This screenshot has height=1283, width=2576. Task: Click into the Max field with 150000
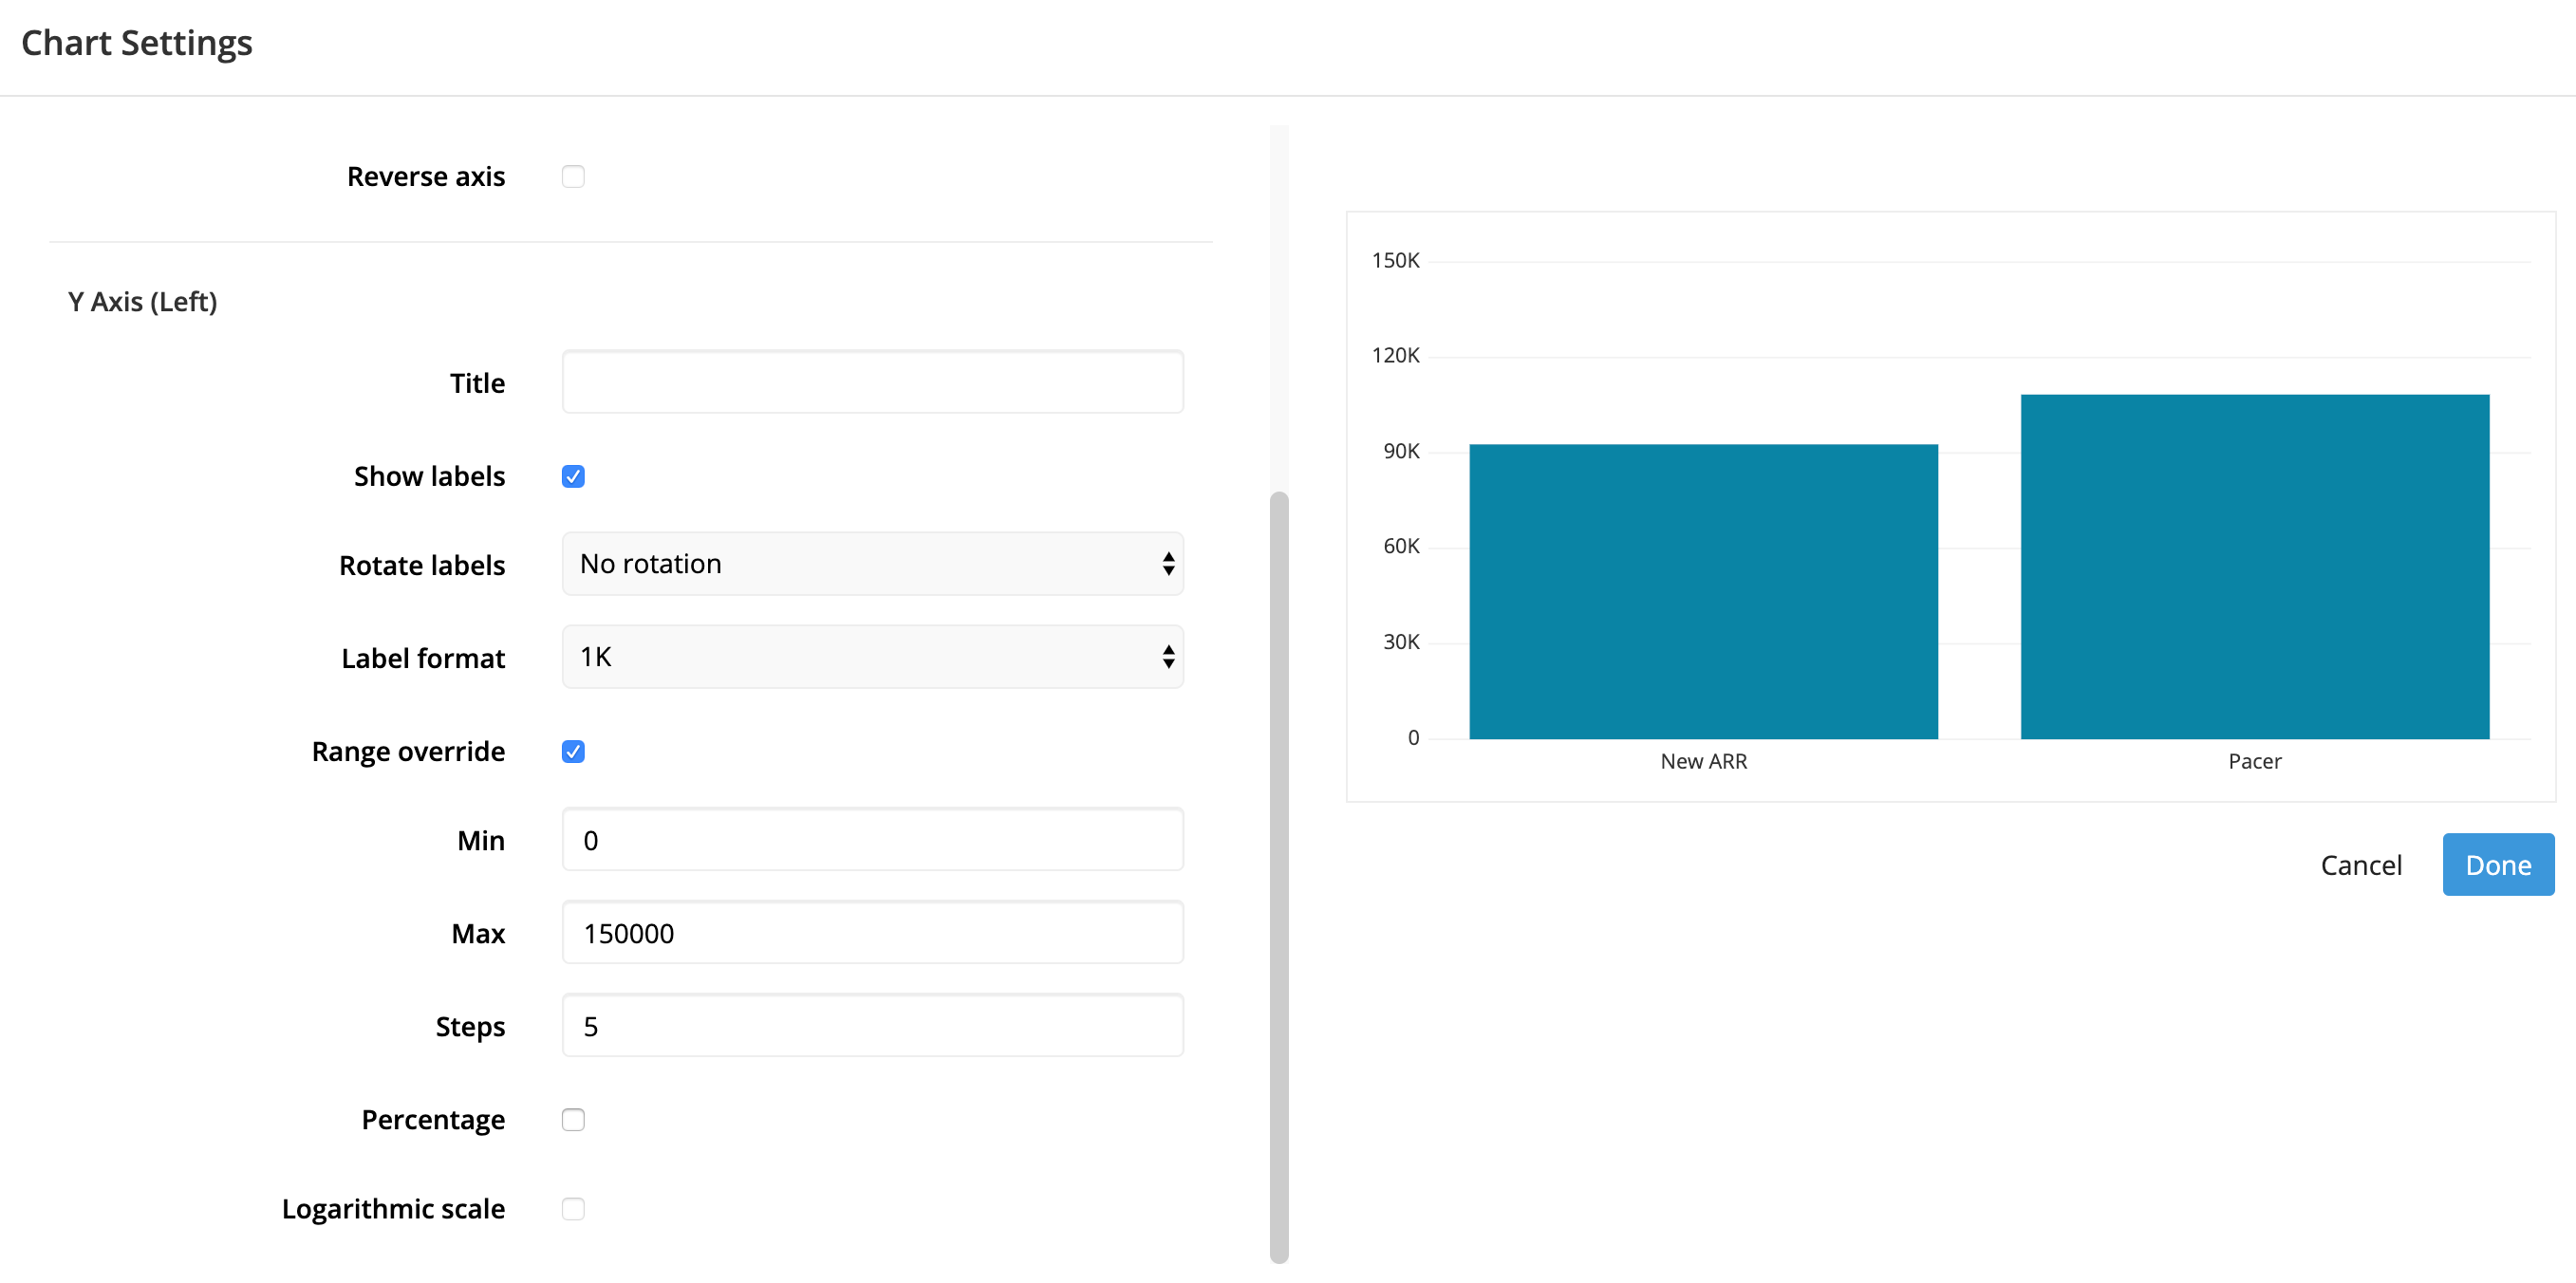click(x=872, y=933)
